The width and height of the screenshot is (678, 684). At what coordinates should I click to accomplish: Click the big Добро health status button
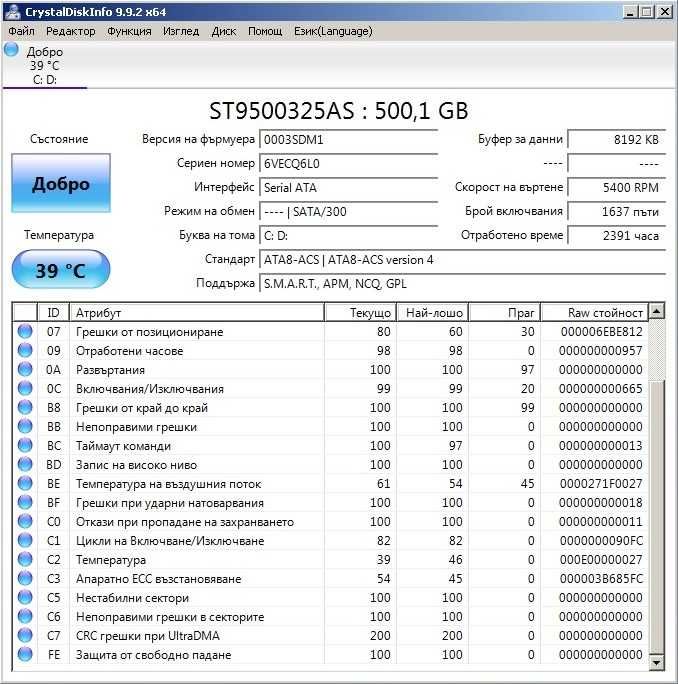[x=61, y=183]
